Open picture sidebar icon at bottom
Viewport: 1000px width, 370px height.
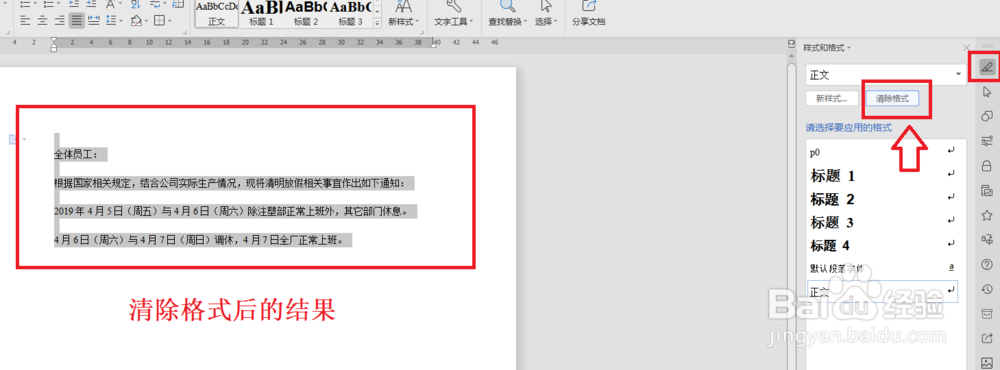987,362
